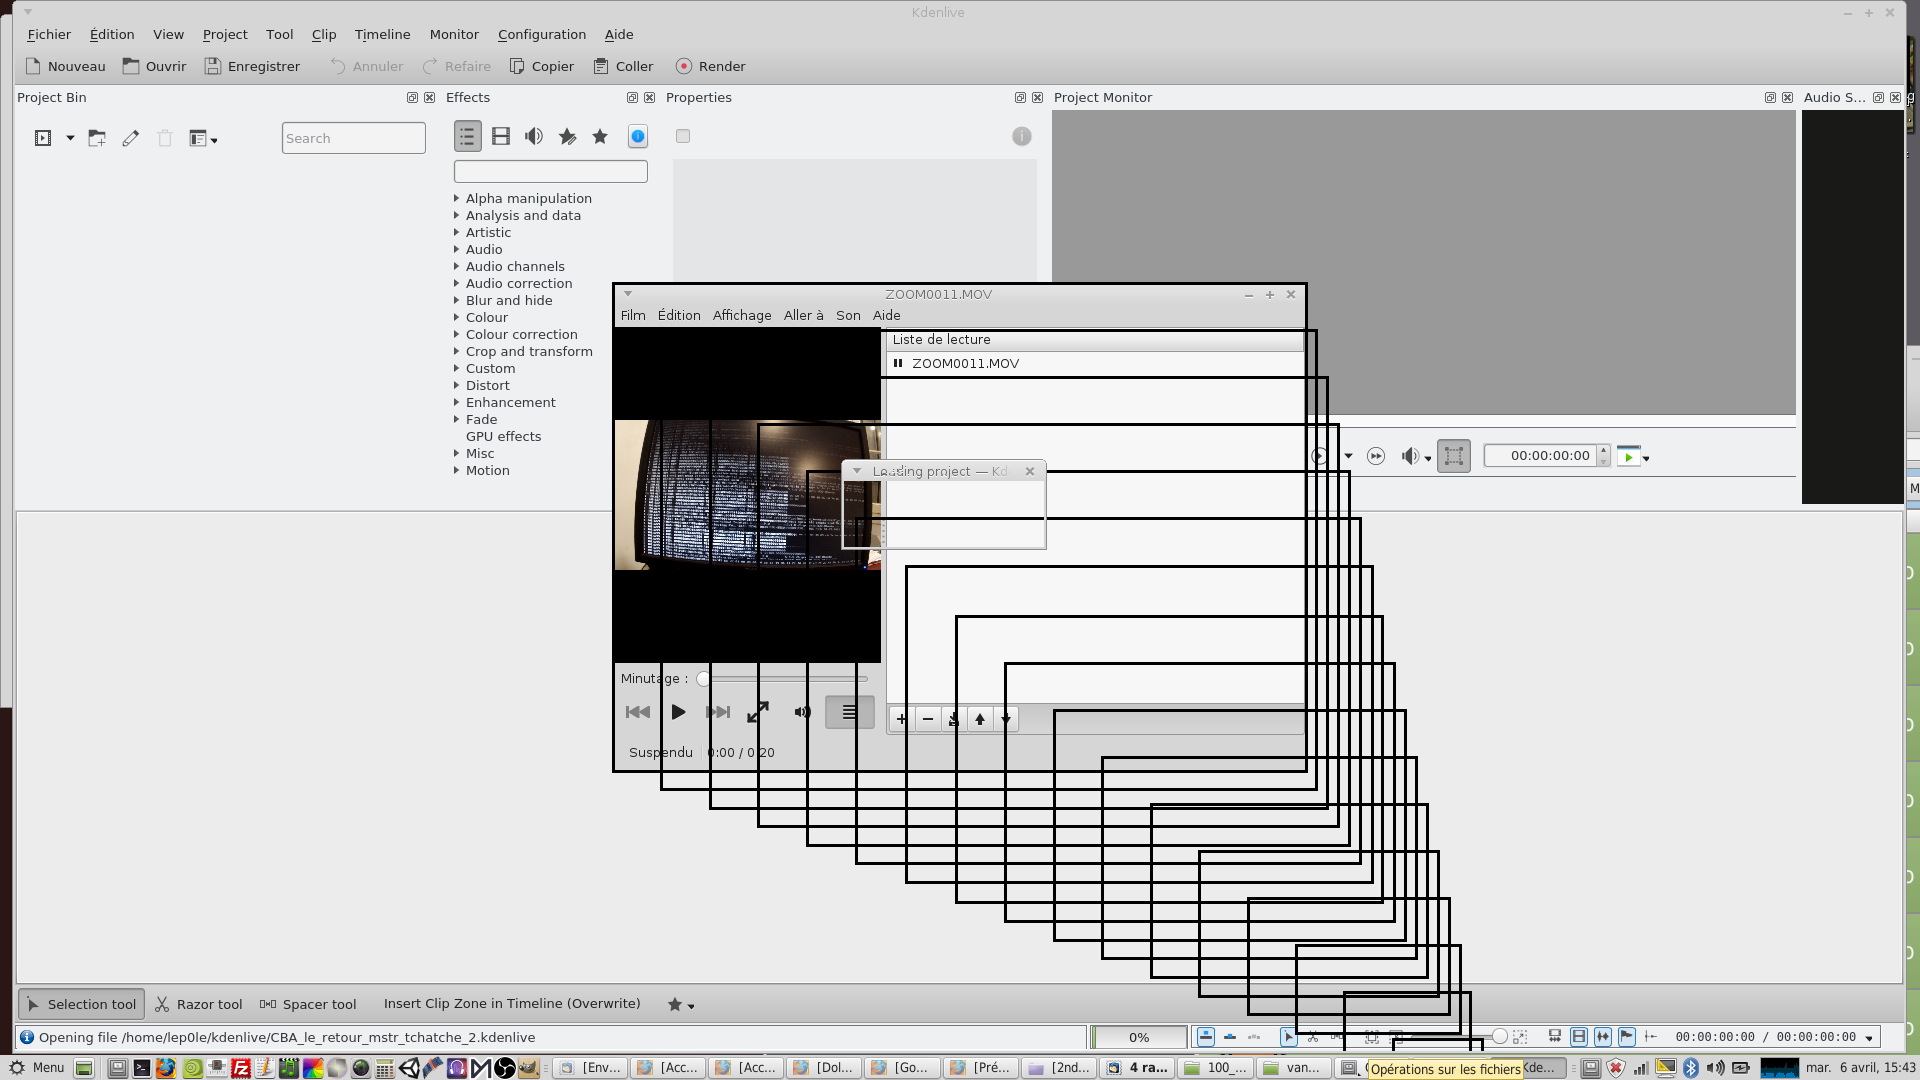Show audio effects with the speaker icon
The image size is (1920, 1080).
click(x=534, y=136)
